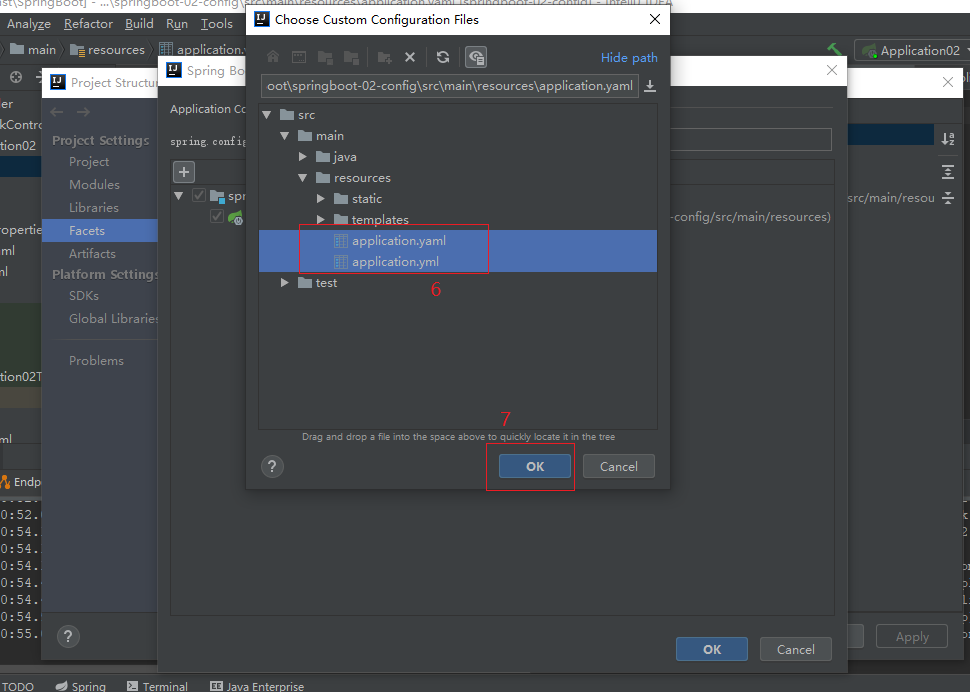Image resolution: width=970 pixels, height=692 pixels.
Task: Open the Refactor menu
Action: coord(88,24)
